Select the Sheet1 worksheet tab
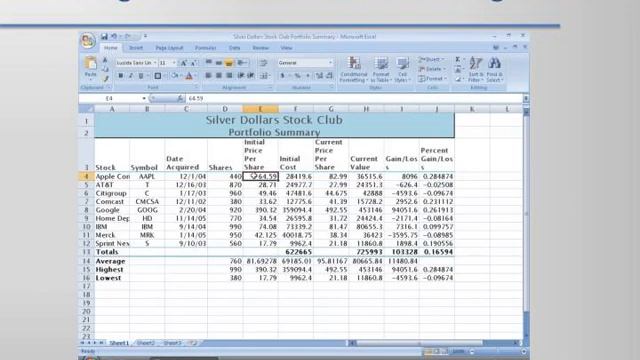The image size is (640, 360). (x=119, y=343)
